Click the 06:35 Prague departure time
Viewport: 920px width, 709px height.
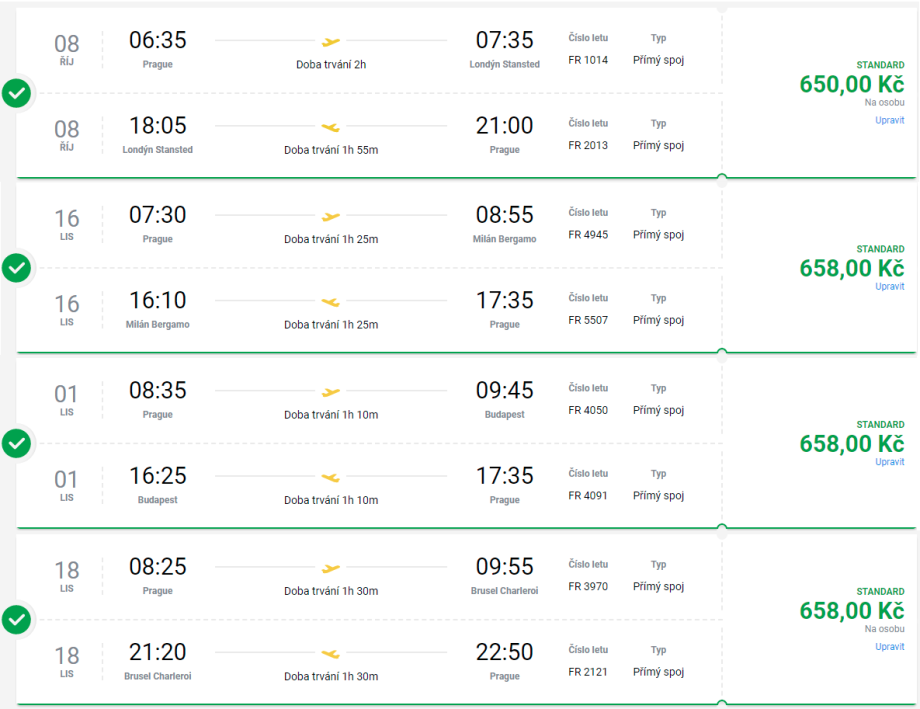click(157, 41)
